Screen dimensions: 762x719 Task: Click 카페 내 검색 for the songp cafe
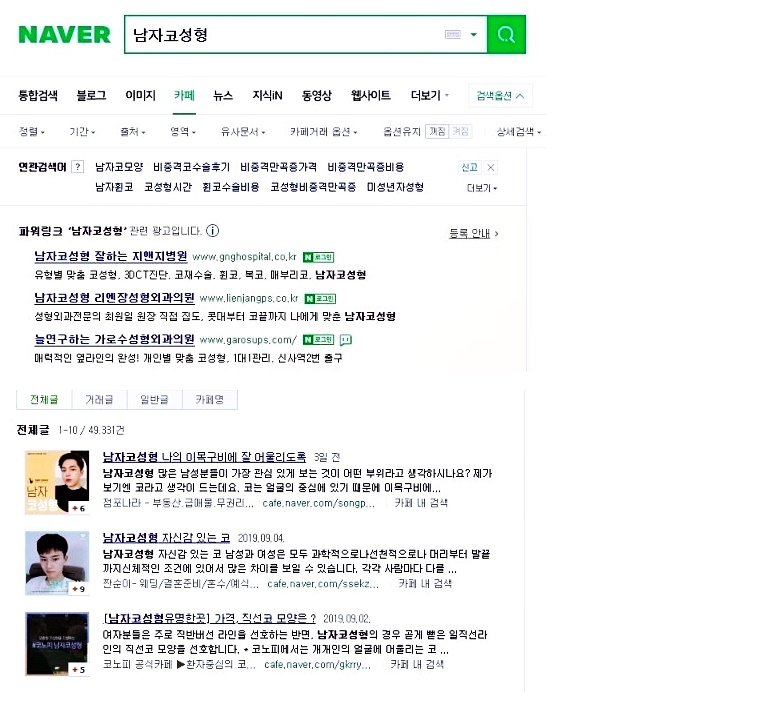pos(421,503)
